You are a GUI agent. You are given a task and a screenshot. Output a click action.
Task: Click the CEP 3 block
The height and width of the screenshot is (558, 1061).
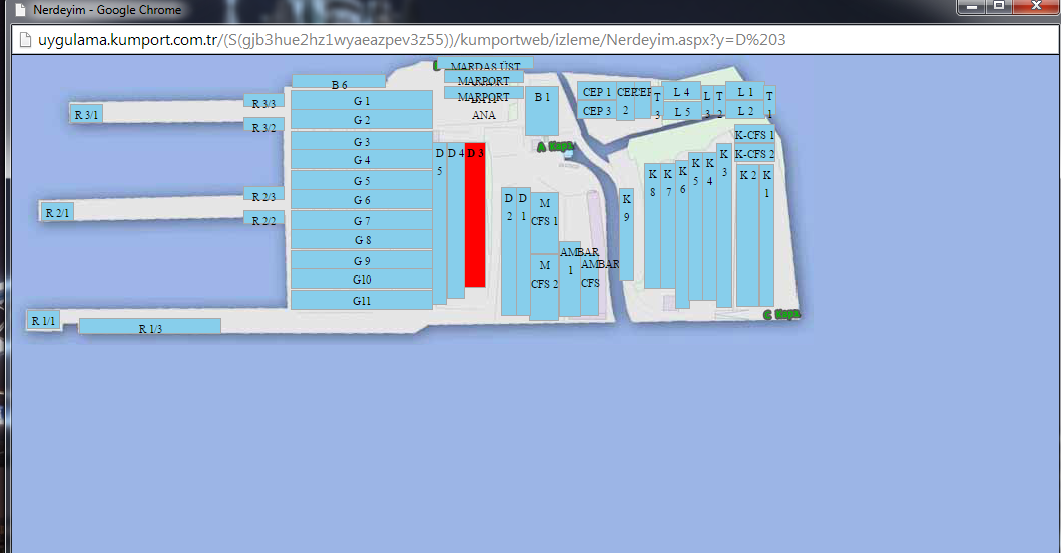tap(596, 110)
